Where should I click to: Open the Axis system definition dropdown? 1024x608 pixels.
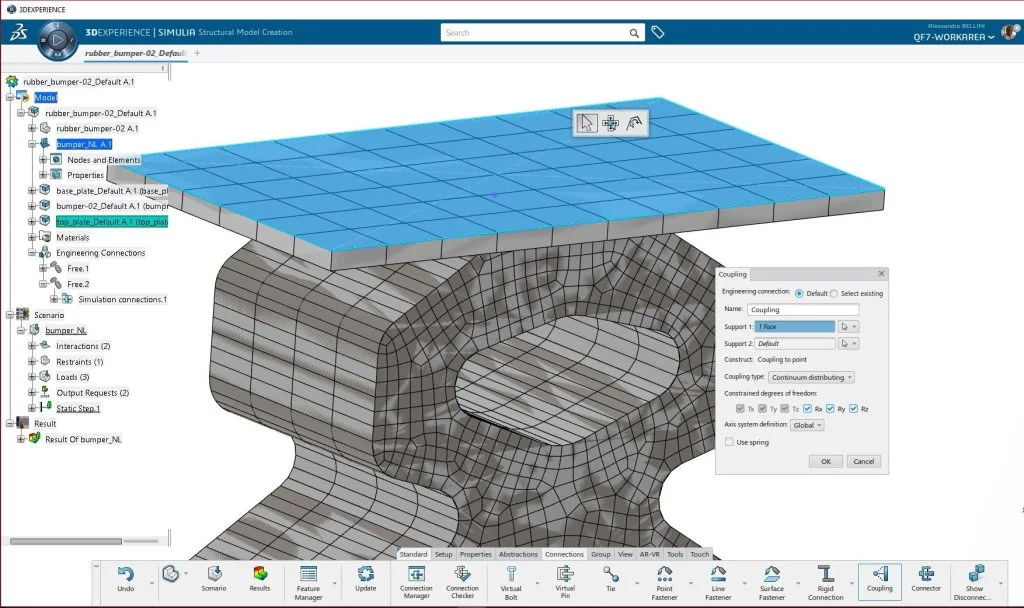coord(806,425)
